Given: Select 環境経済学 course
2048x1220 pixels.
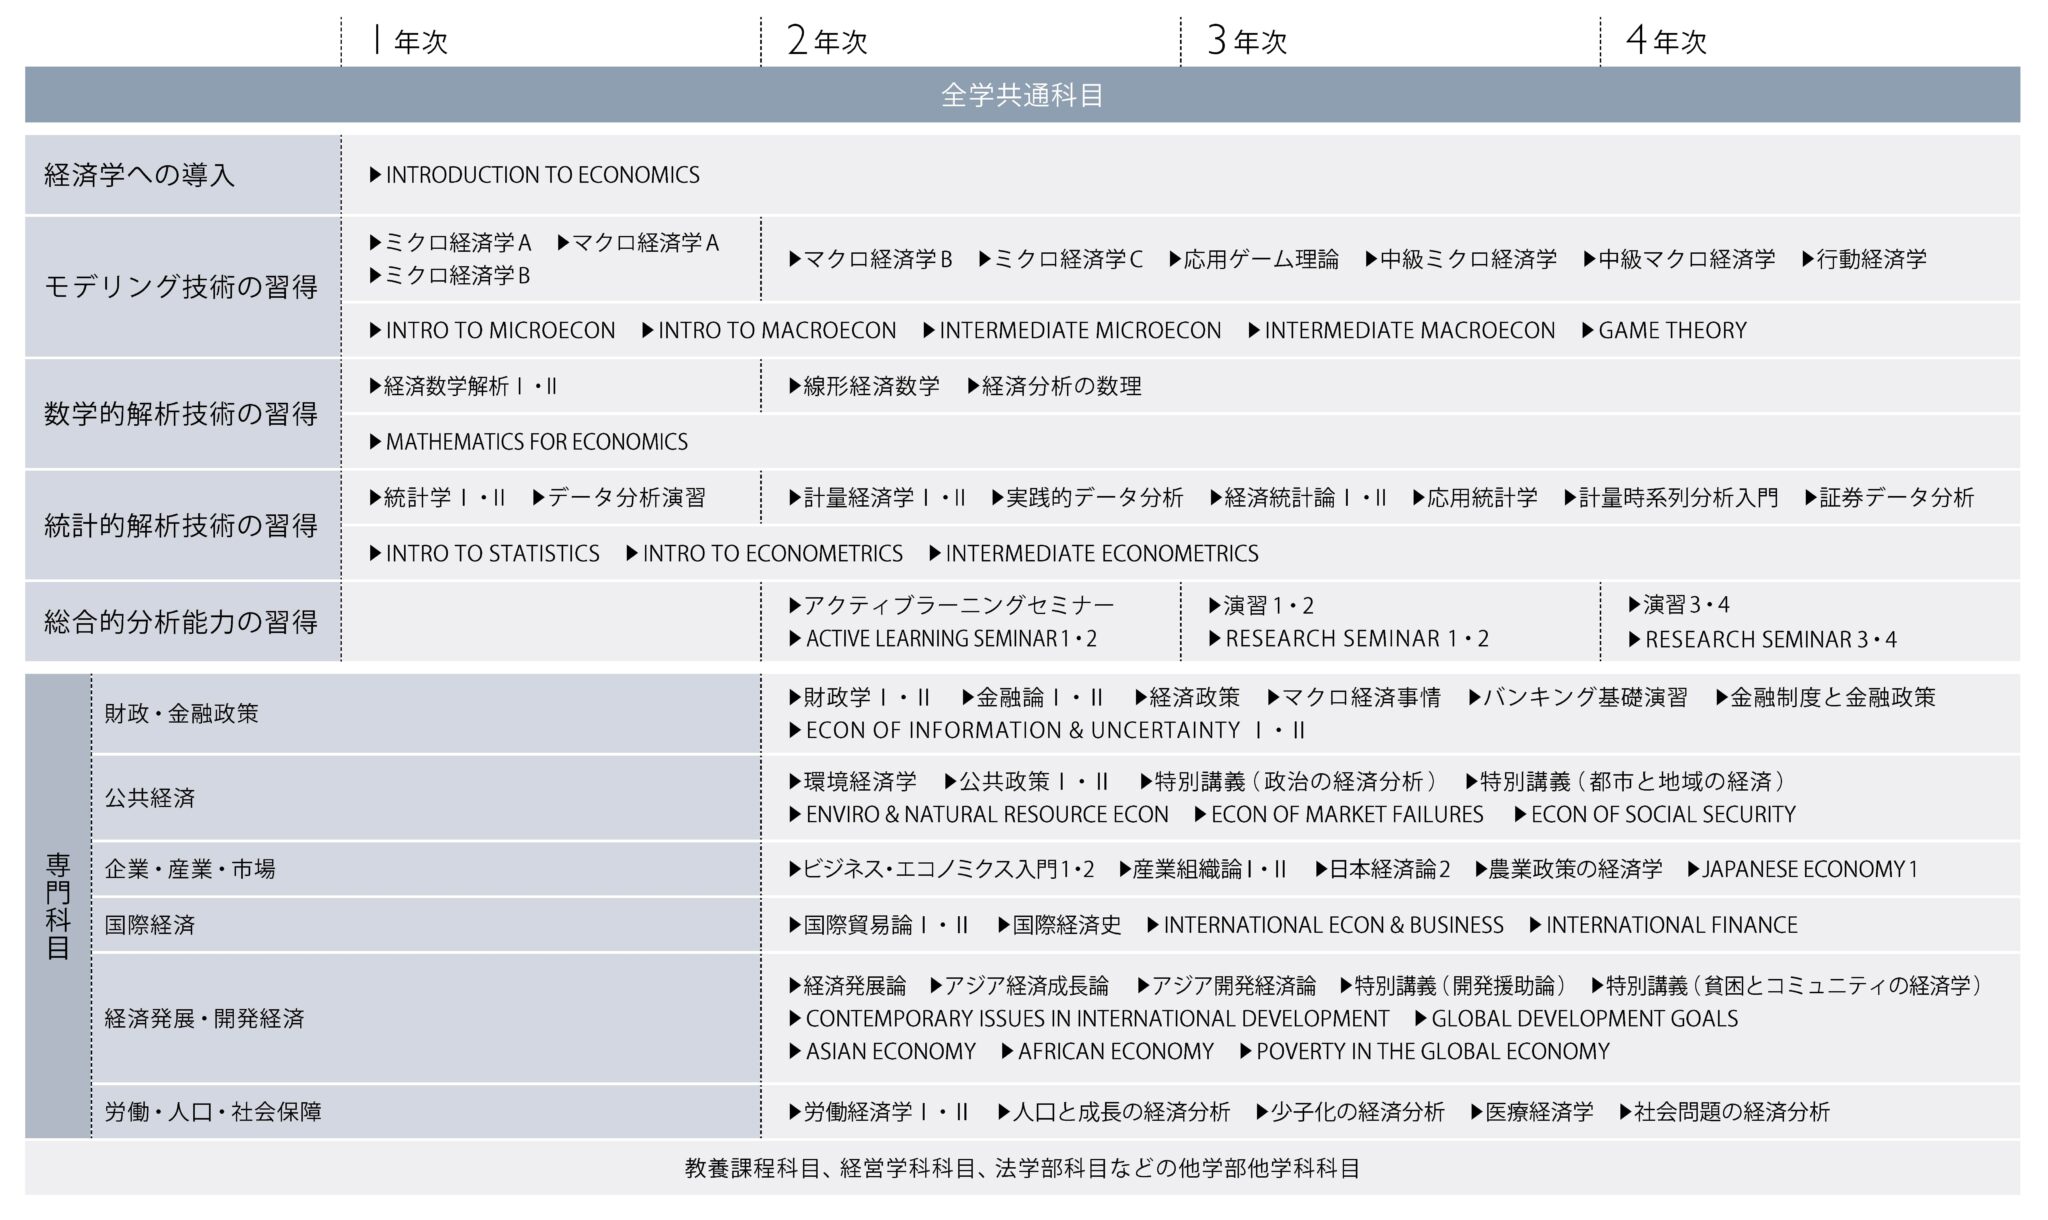Looking at the screenshot, I should pyautogui.click(x=853, y=782).
